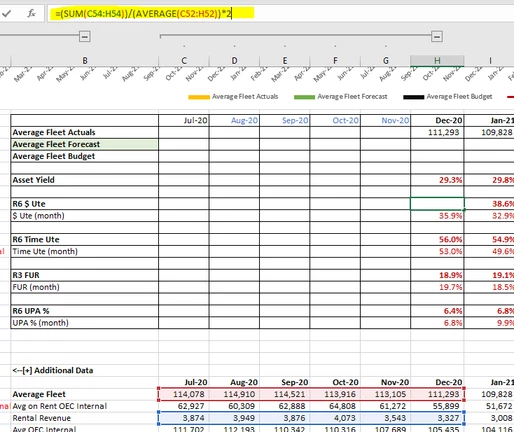Click the Enter checkmark in formula bar
Image resolution: width=514 pixels, height=432 pixels.
[6, 13]
